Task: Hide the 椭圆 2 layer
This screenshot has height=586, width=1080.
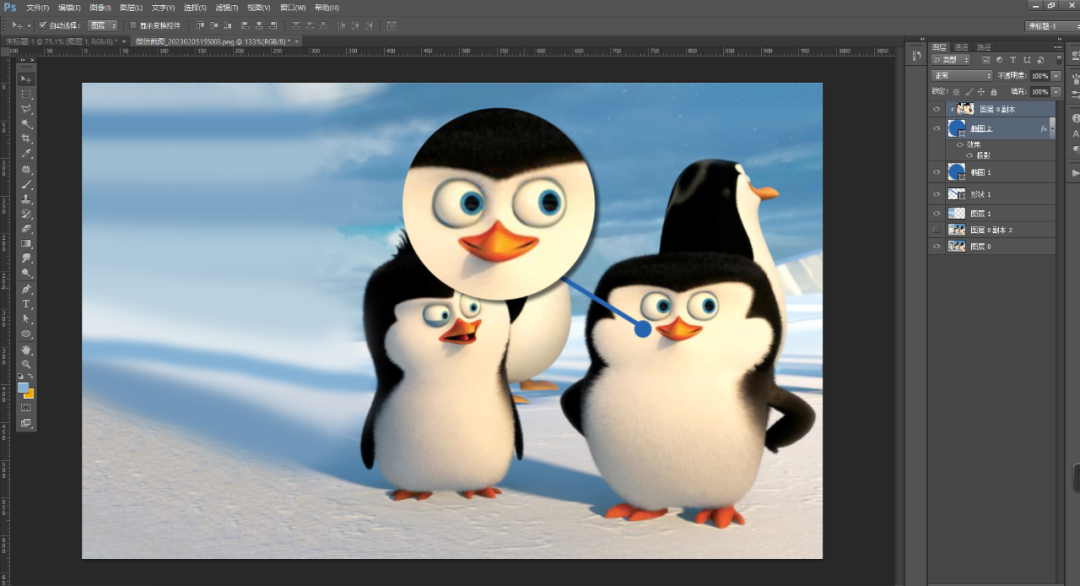Action: [x=936, y=128]
